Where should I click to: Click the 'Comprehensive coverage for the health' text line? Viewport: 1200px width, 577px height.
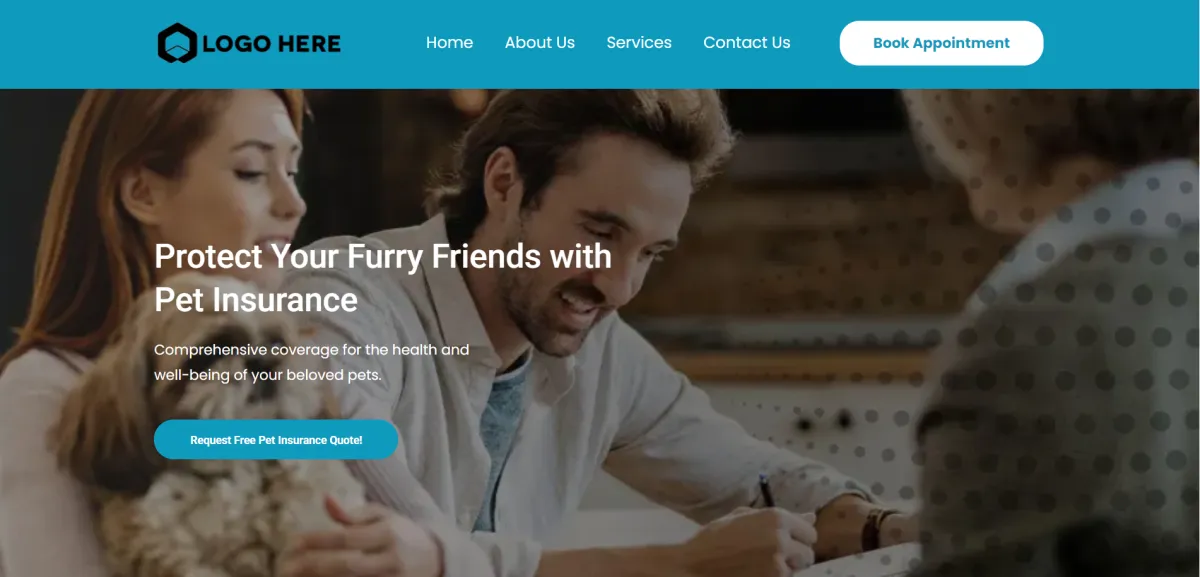(x=312, y=350)
